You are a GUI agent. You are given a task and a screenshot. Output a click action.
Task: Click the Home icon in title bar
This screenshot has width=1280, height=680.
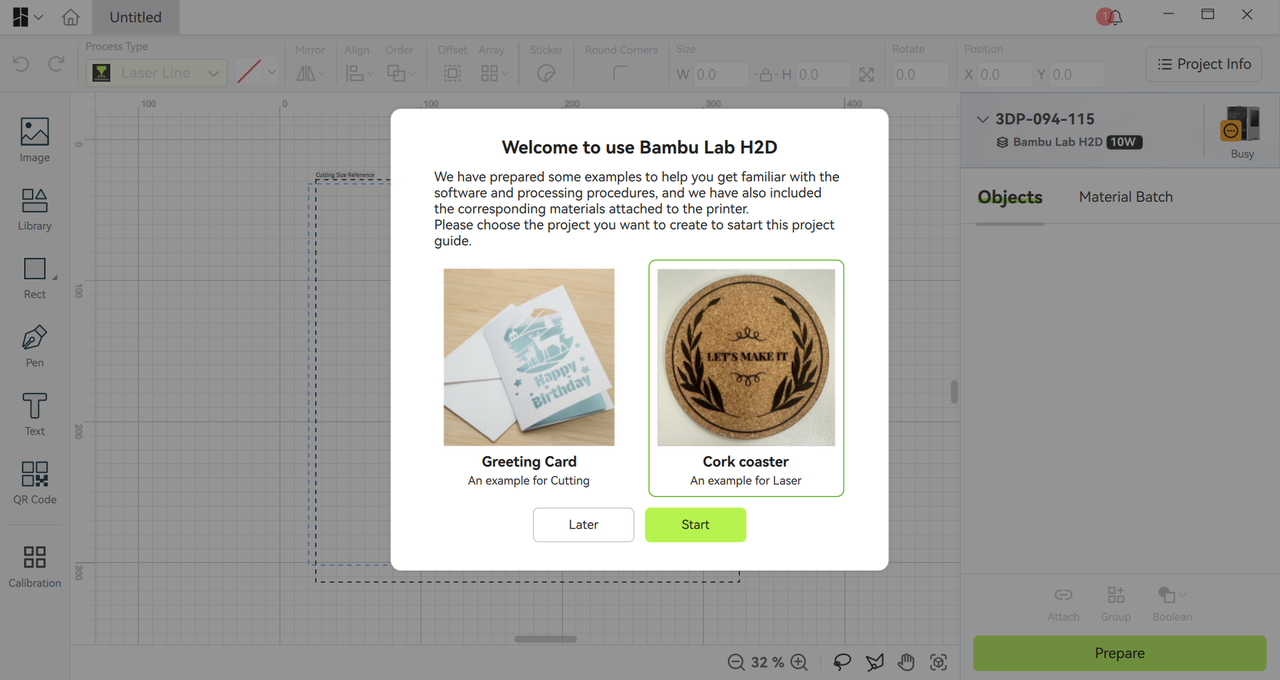(x=70, y=17)
